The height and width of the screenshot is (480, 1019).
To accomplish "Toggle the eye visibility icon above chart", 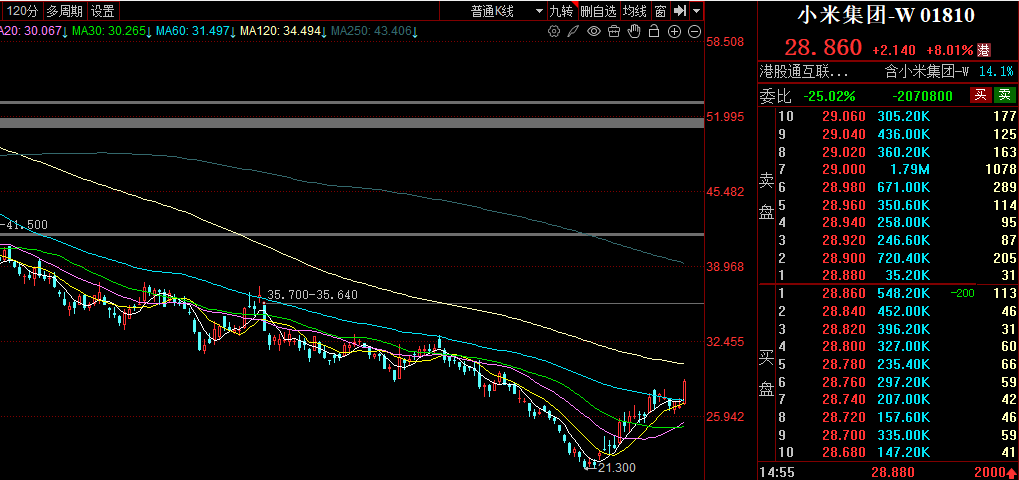I will tap(593, 31).
